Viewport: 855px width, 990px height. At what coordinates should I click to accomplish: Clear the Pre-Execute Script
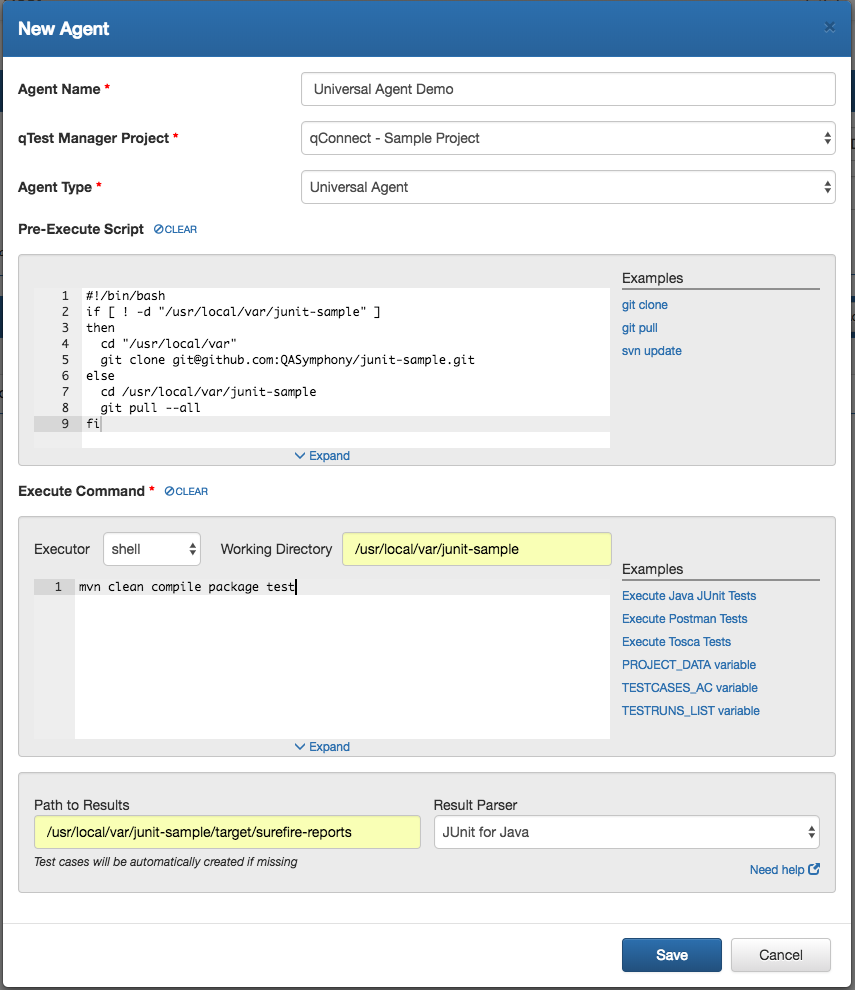tap(176, 229)
